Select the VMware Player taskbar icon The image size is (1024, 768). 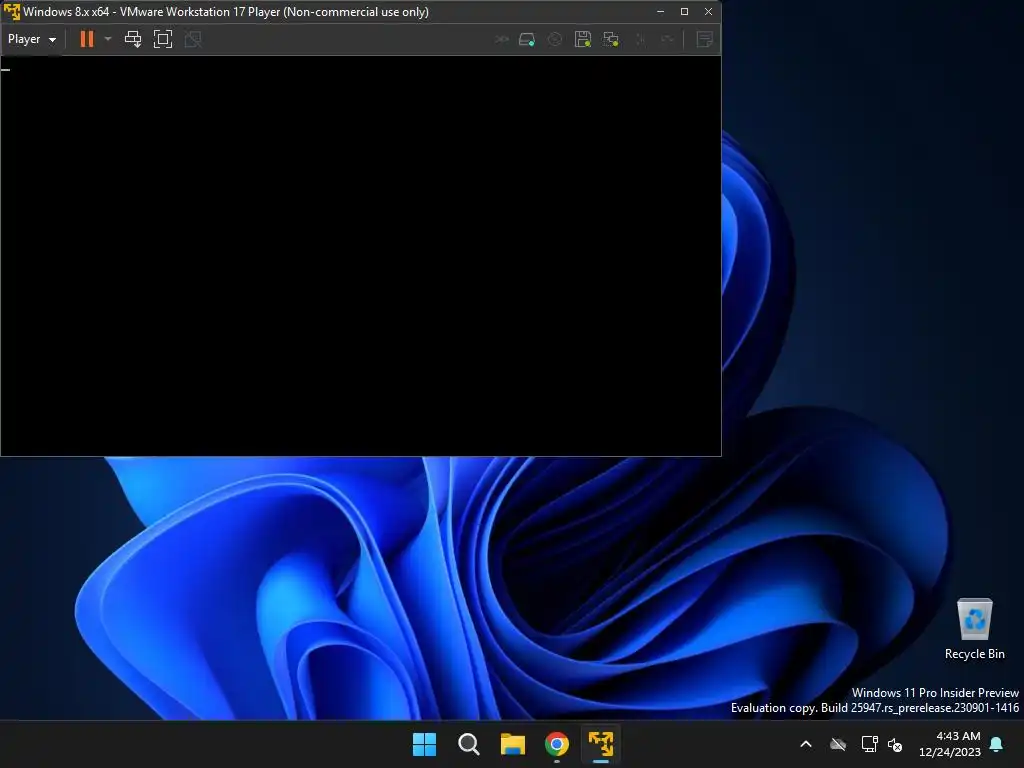(x=601, y=744)
